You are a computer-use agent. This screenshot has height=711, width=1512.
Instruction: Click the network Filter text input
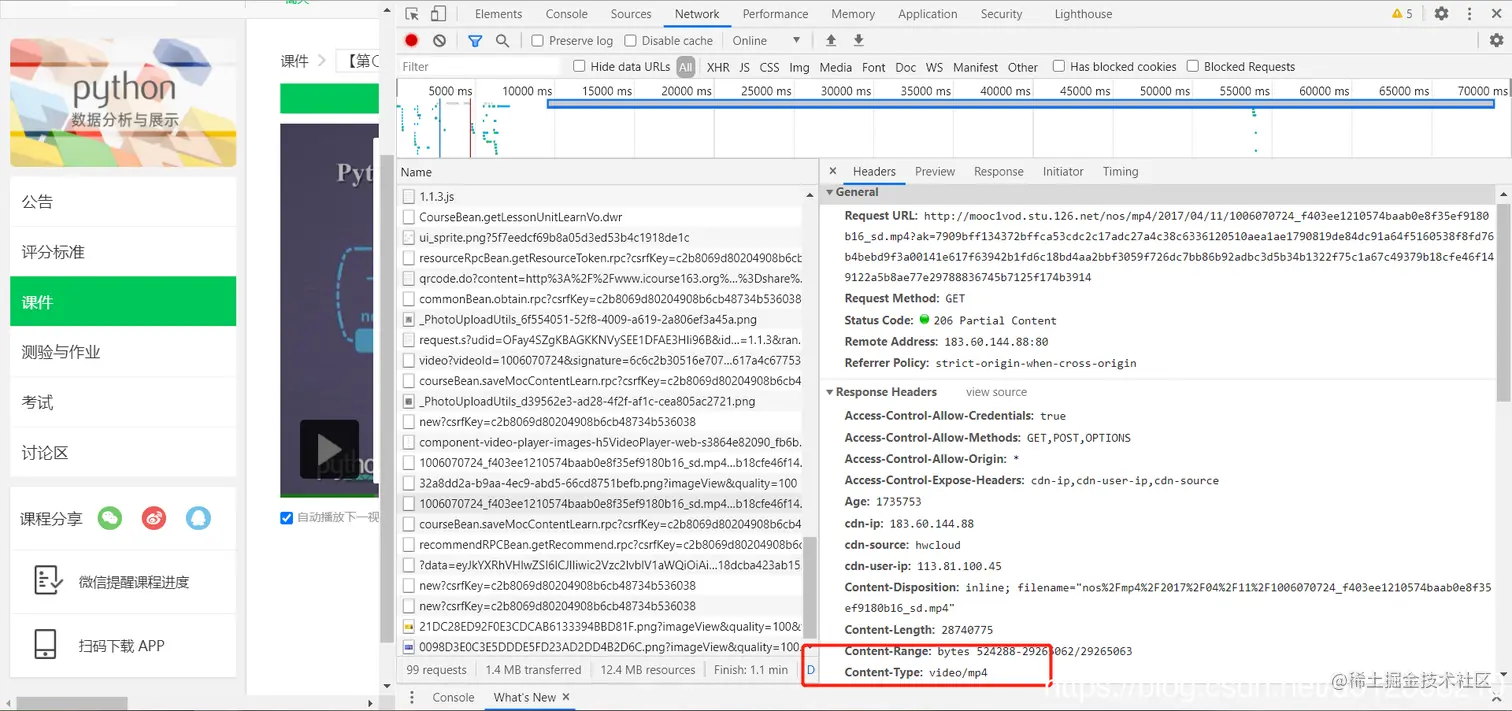pos(480,66)
